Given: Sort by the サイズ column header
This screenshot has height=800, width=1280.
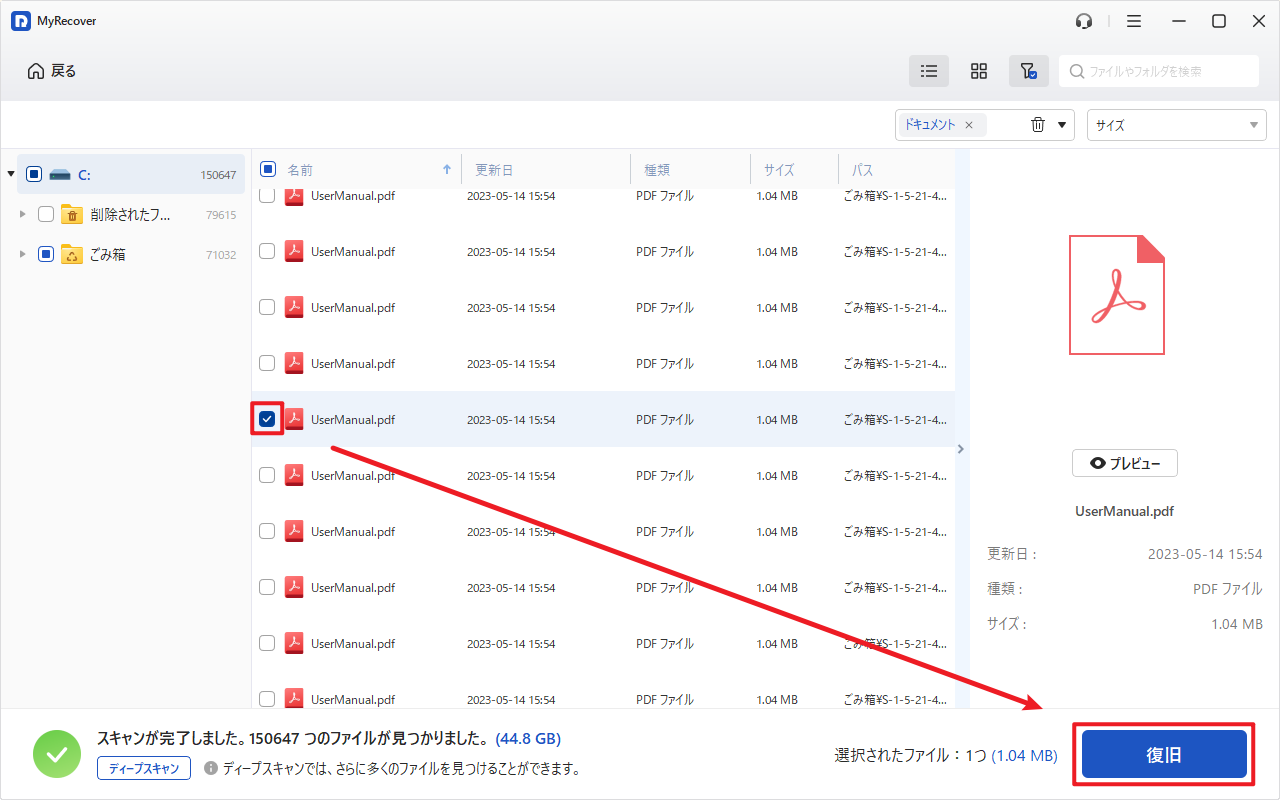Looking at the screenshot, I should (x=779, y=170).
